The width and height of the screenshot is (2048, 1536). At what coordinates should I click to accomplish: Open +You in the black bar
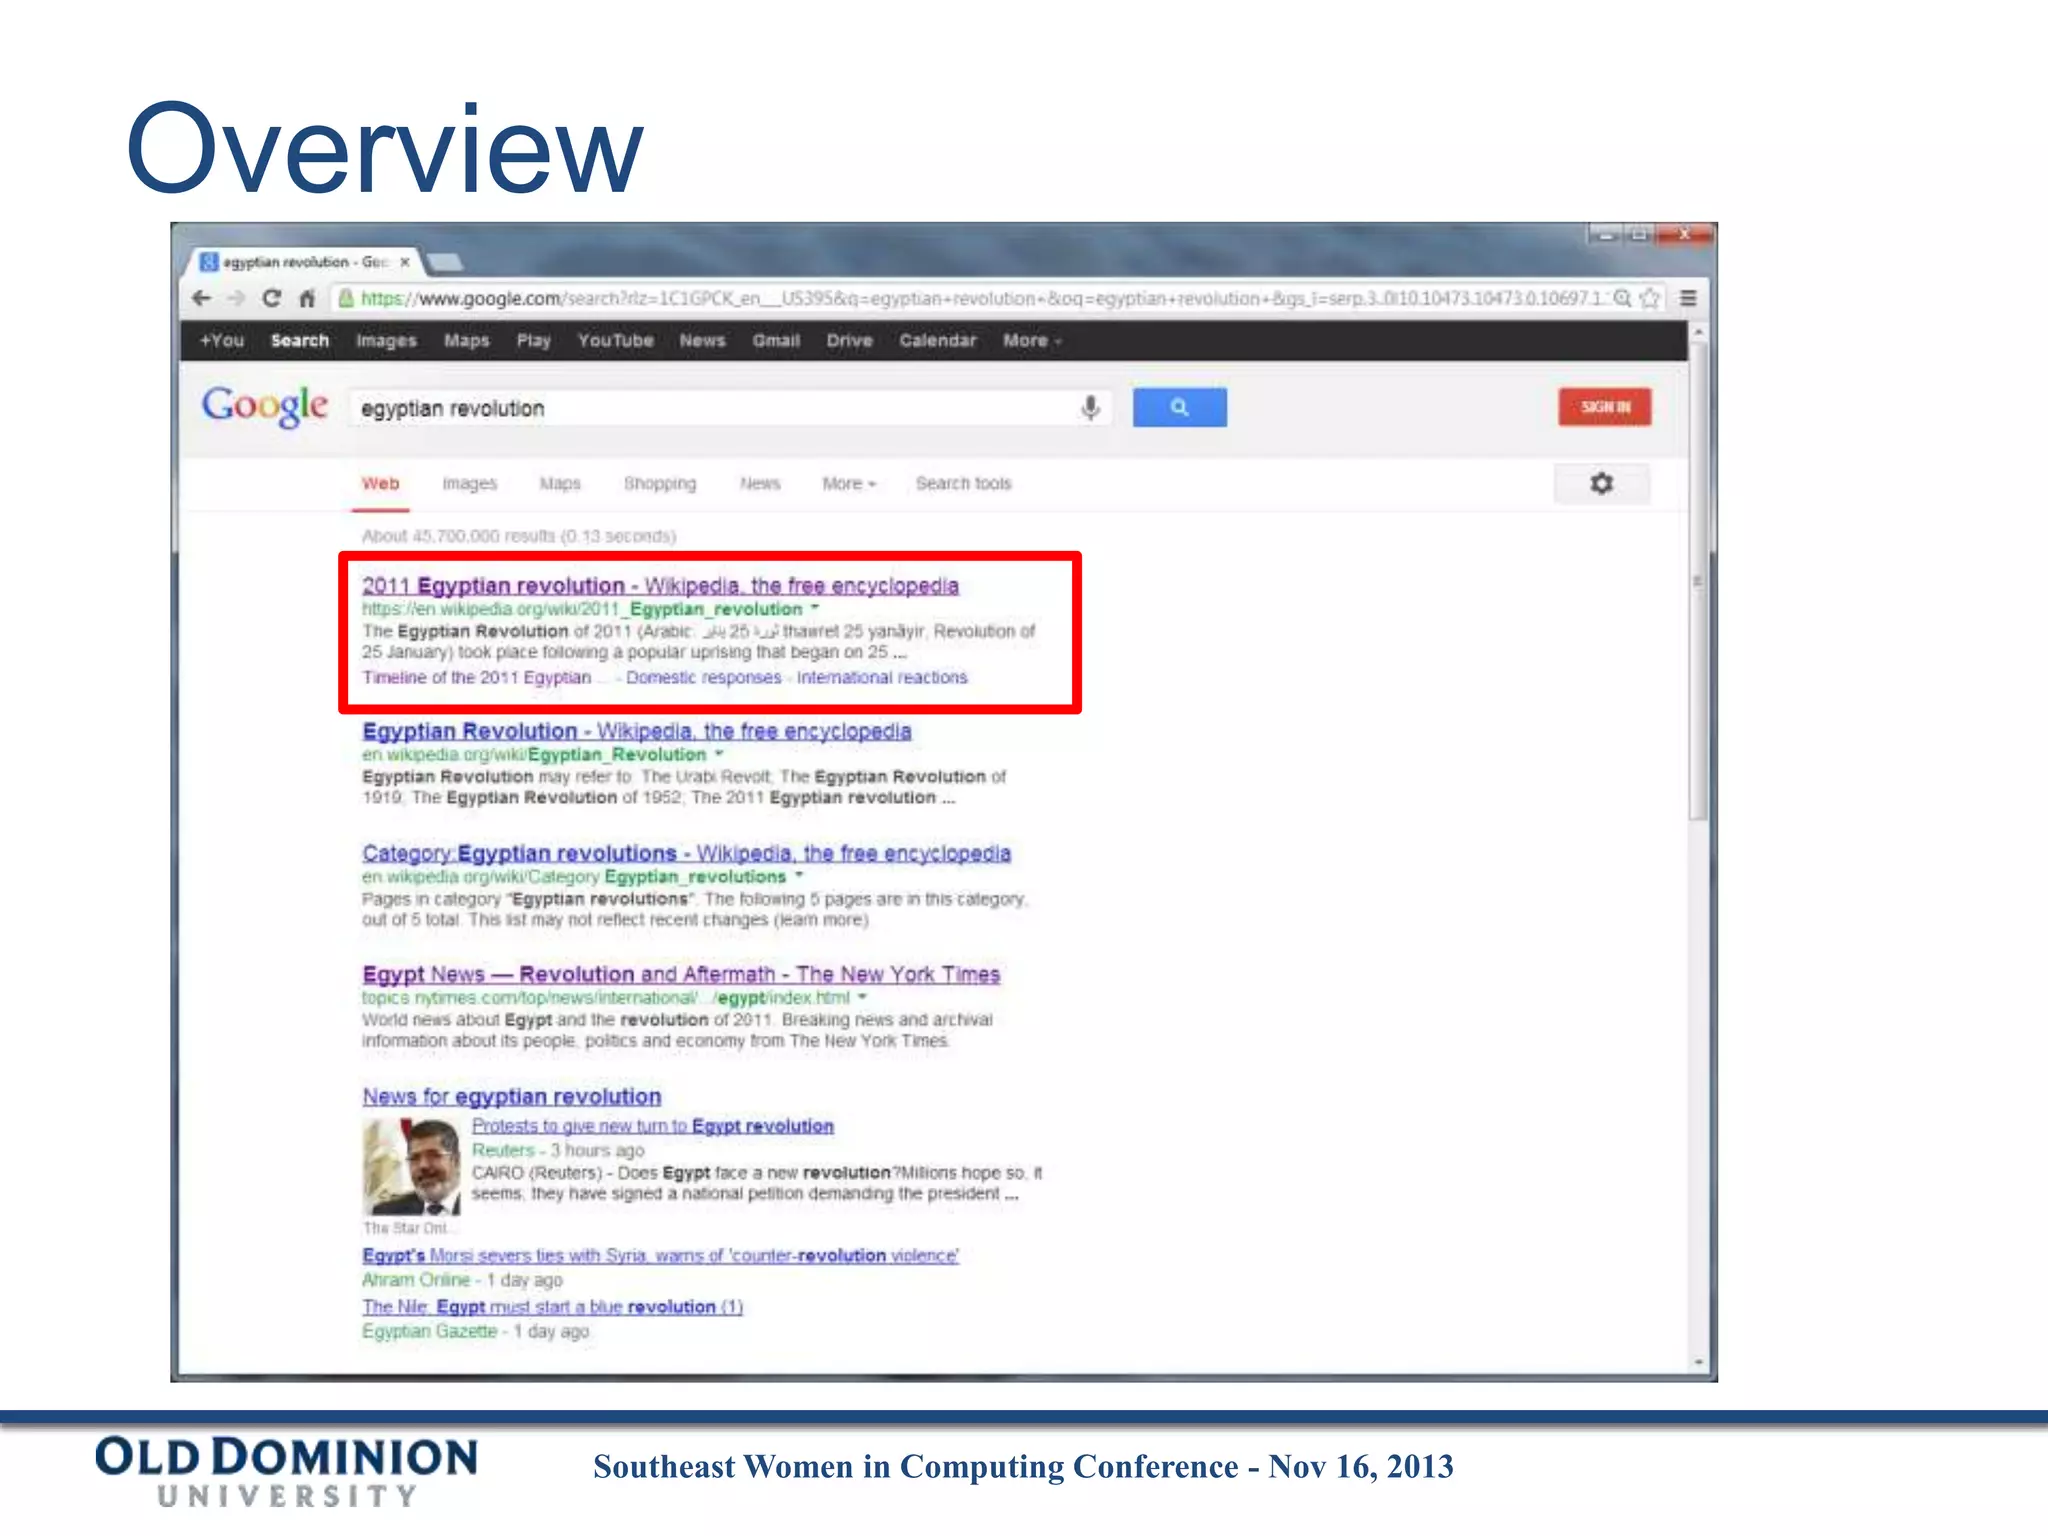point(221,340)
